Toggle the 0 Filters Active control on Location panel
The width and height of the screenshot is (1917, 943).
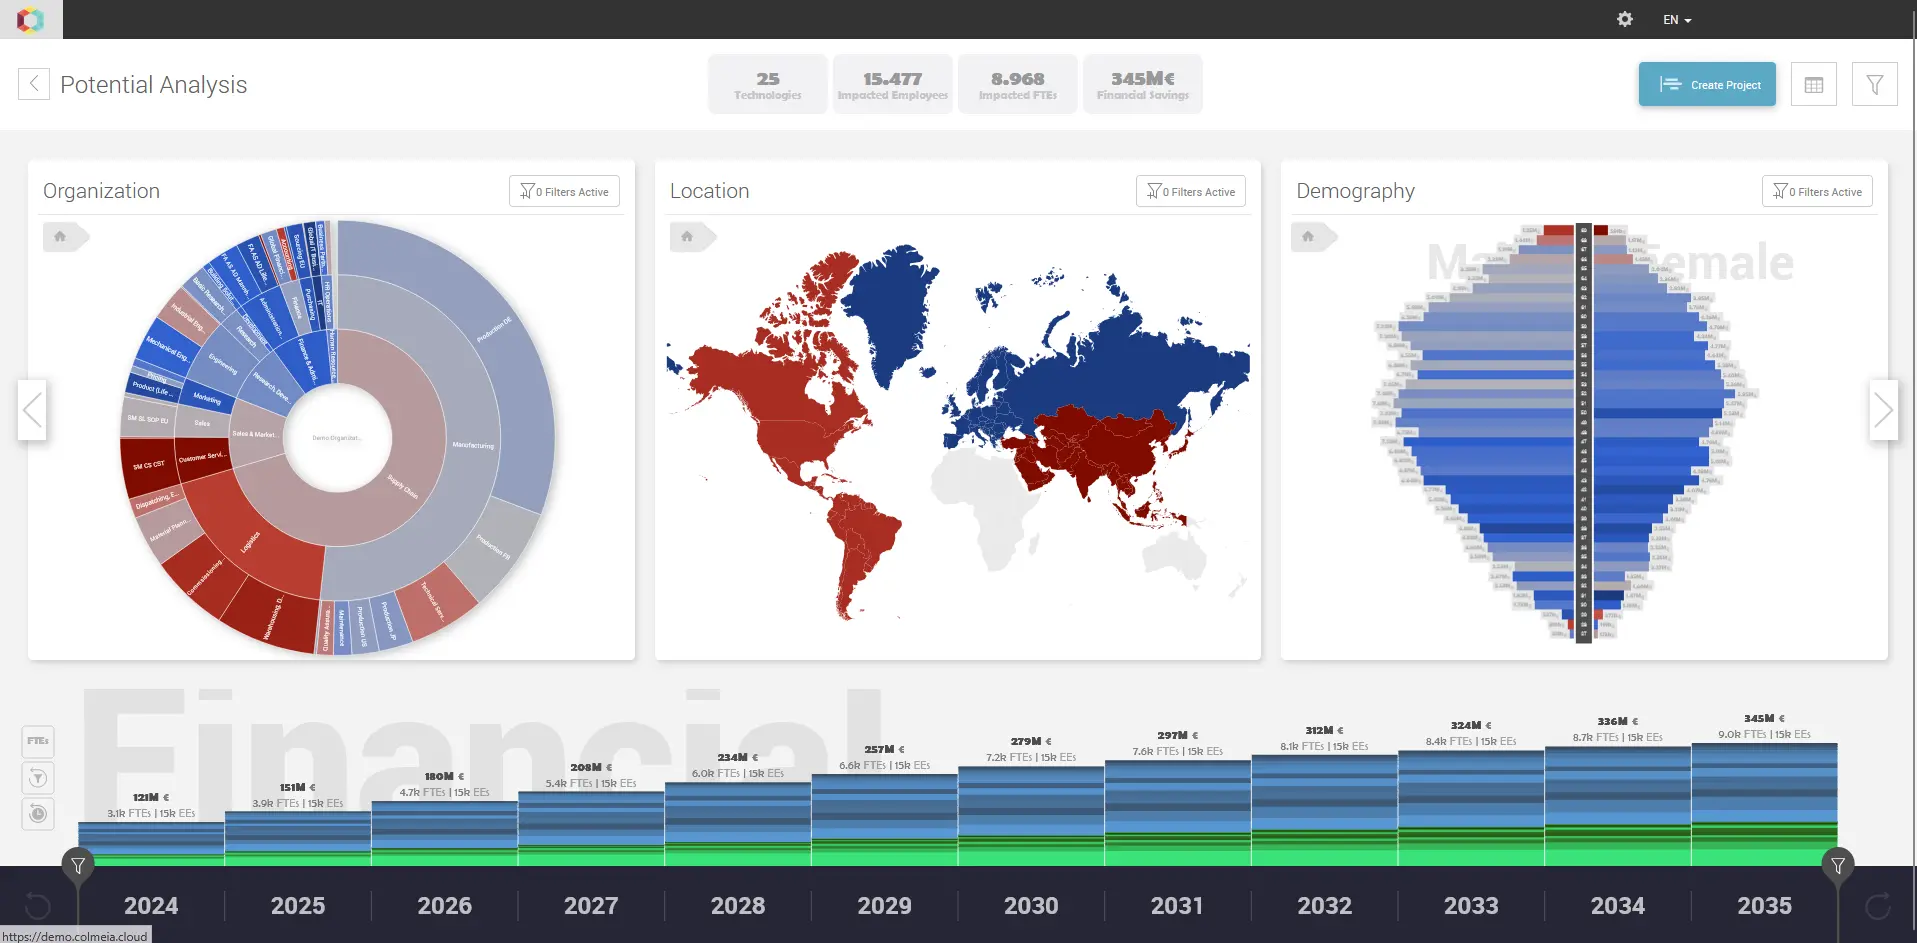(x=1190, y=191)
